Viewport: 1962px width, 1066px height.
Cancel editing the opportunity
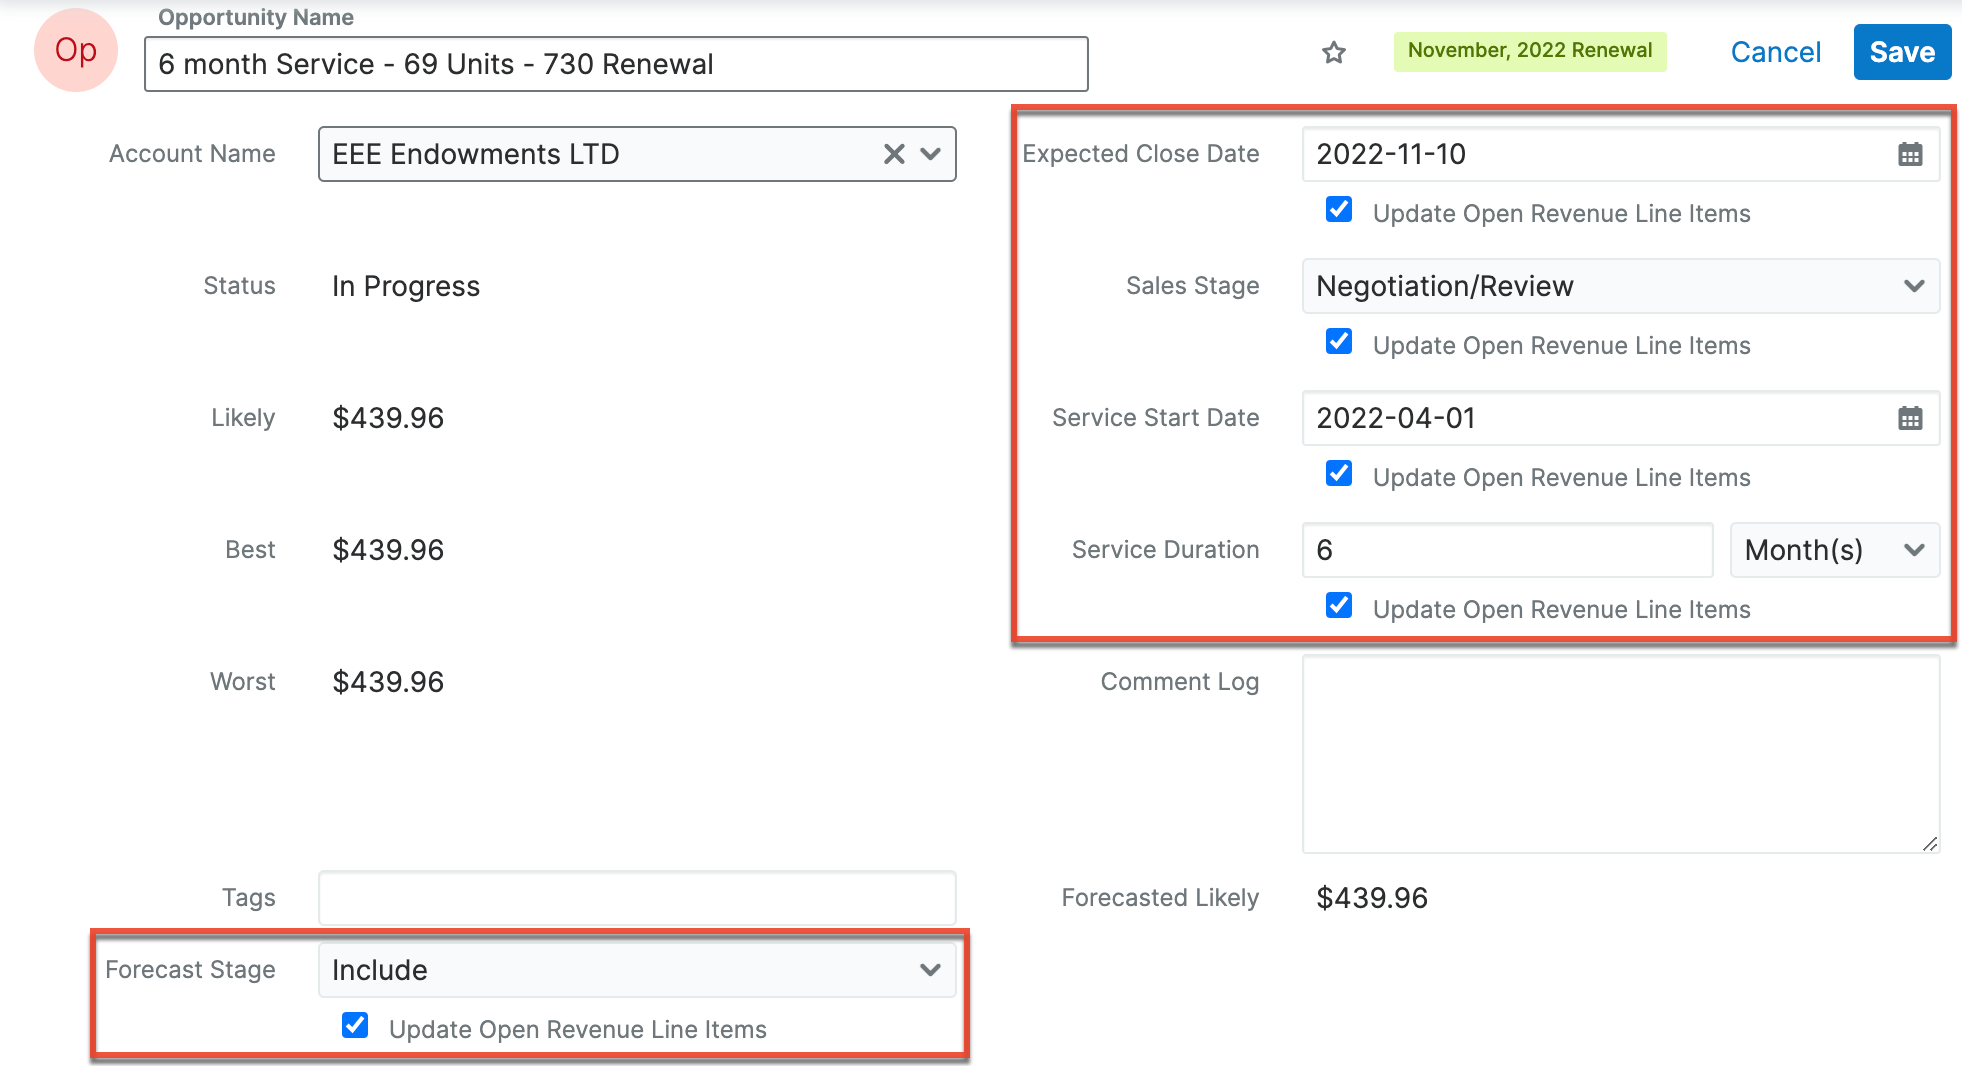click(1775, 52)
